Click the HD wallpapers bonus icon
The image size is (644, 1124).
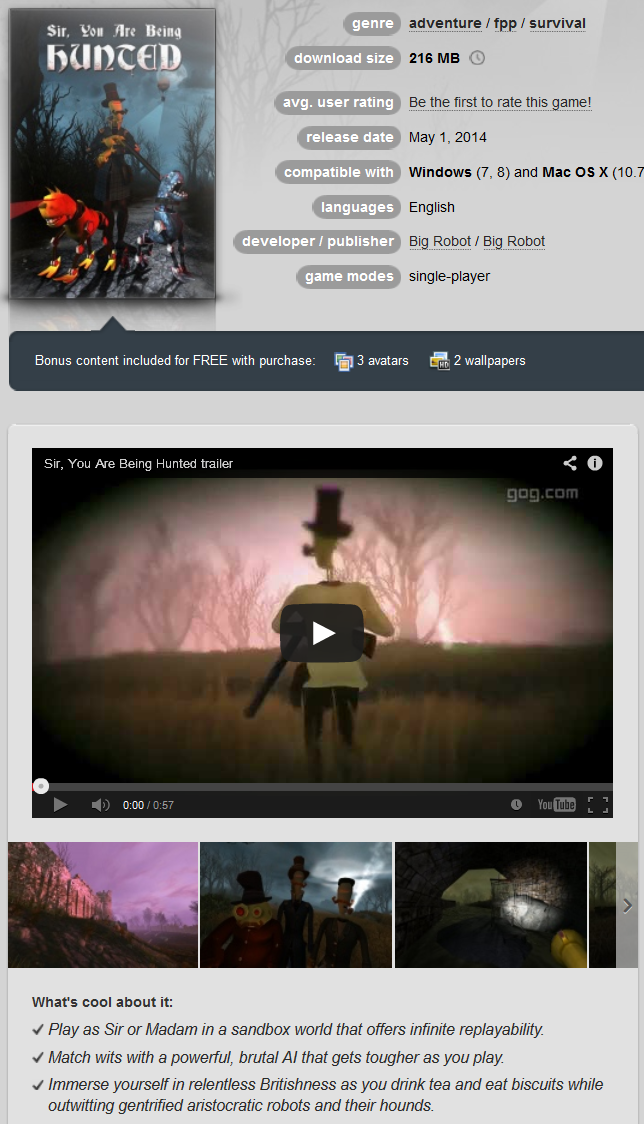pos(439,361)
